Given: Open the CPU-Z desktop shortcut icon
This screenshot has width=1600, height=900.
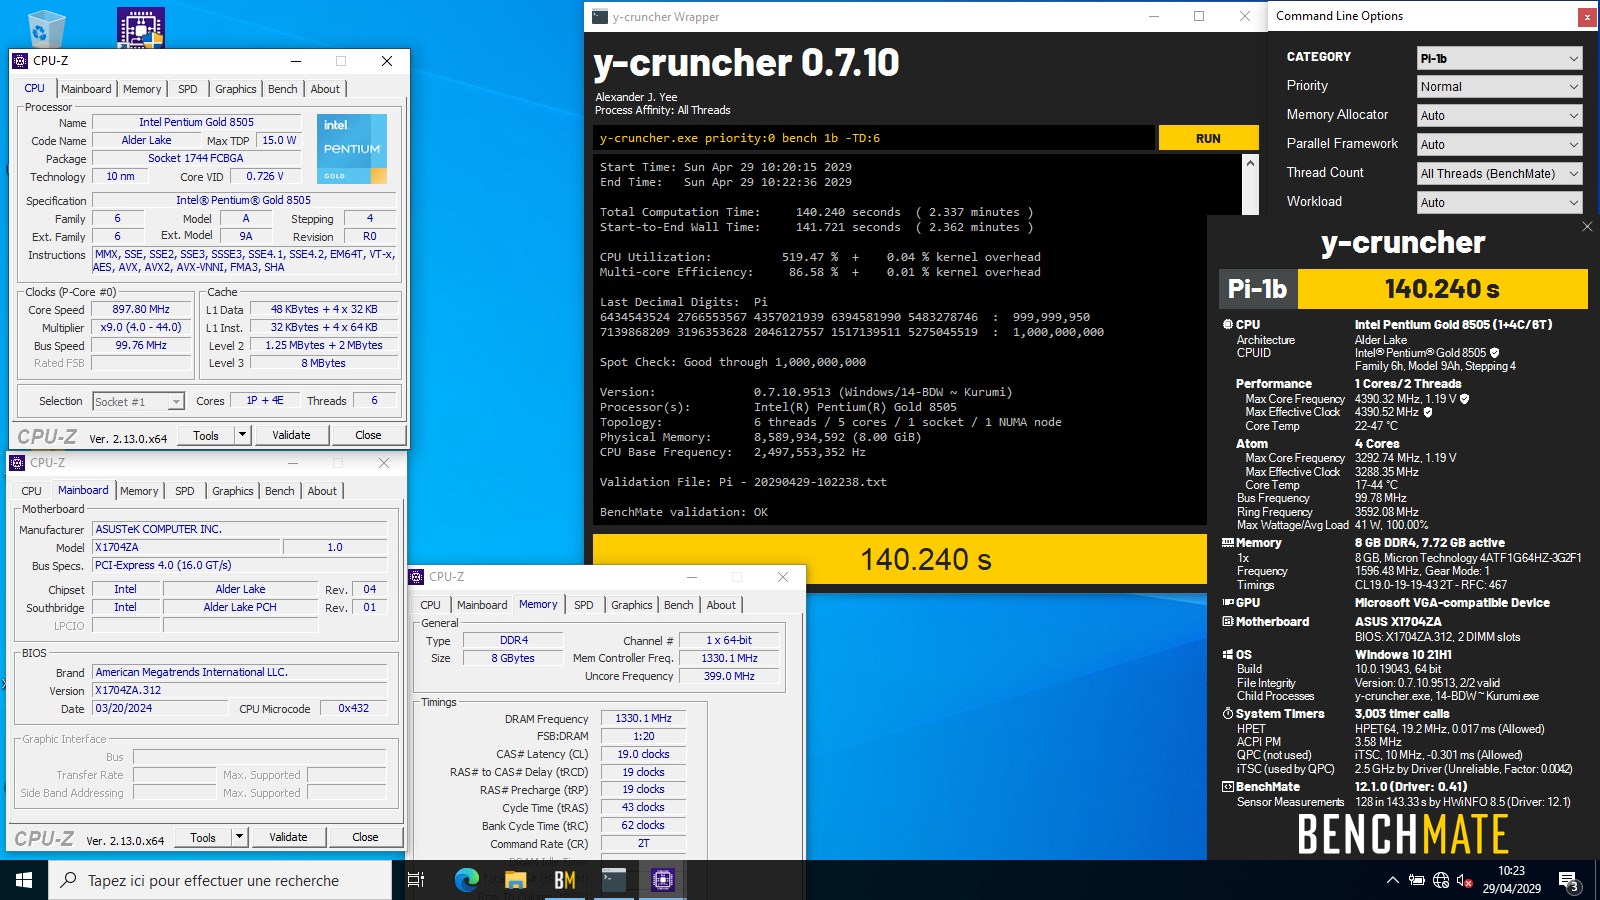Looking at the screenshot, I should click(141, 28).
